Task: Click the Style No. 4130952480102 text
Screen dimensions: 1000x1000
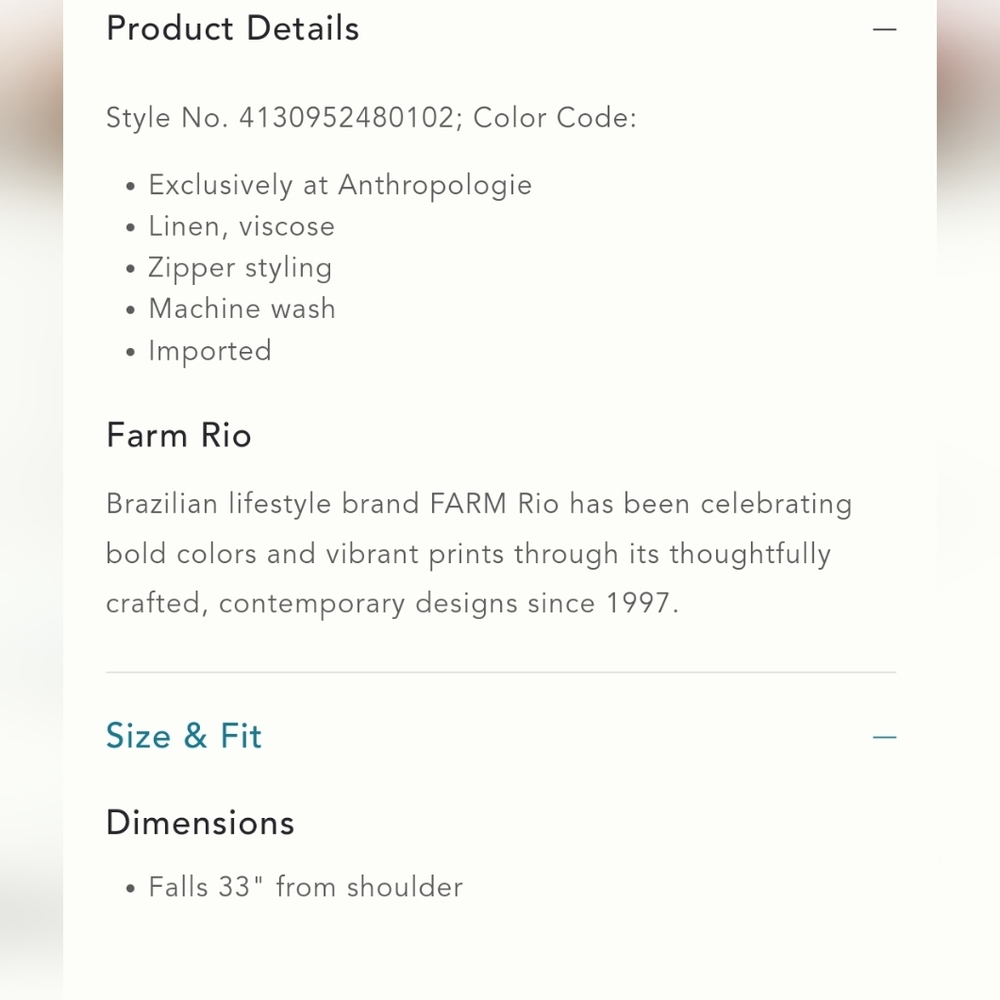Action: point(280,118)
